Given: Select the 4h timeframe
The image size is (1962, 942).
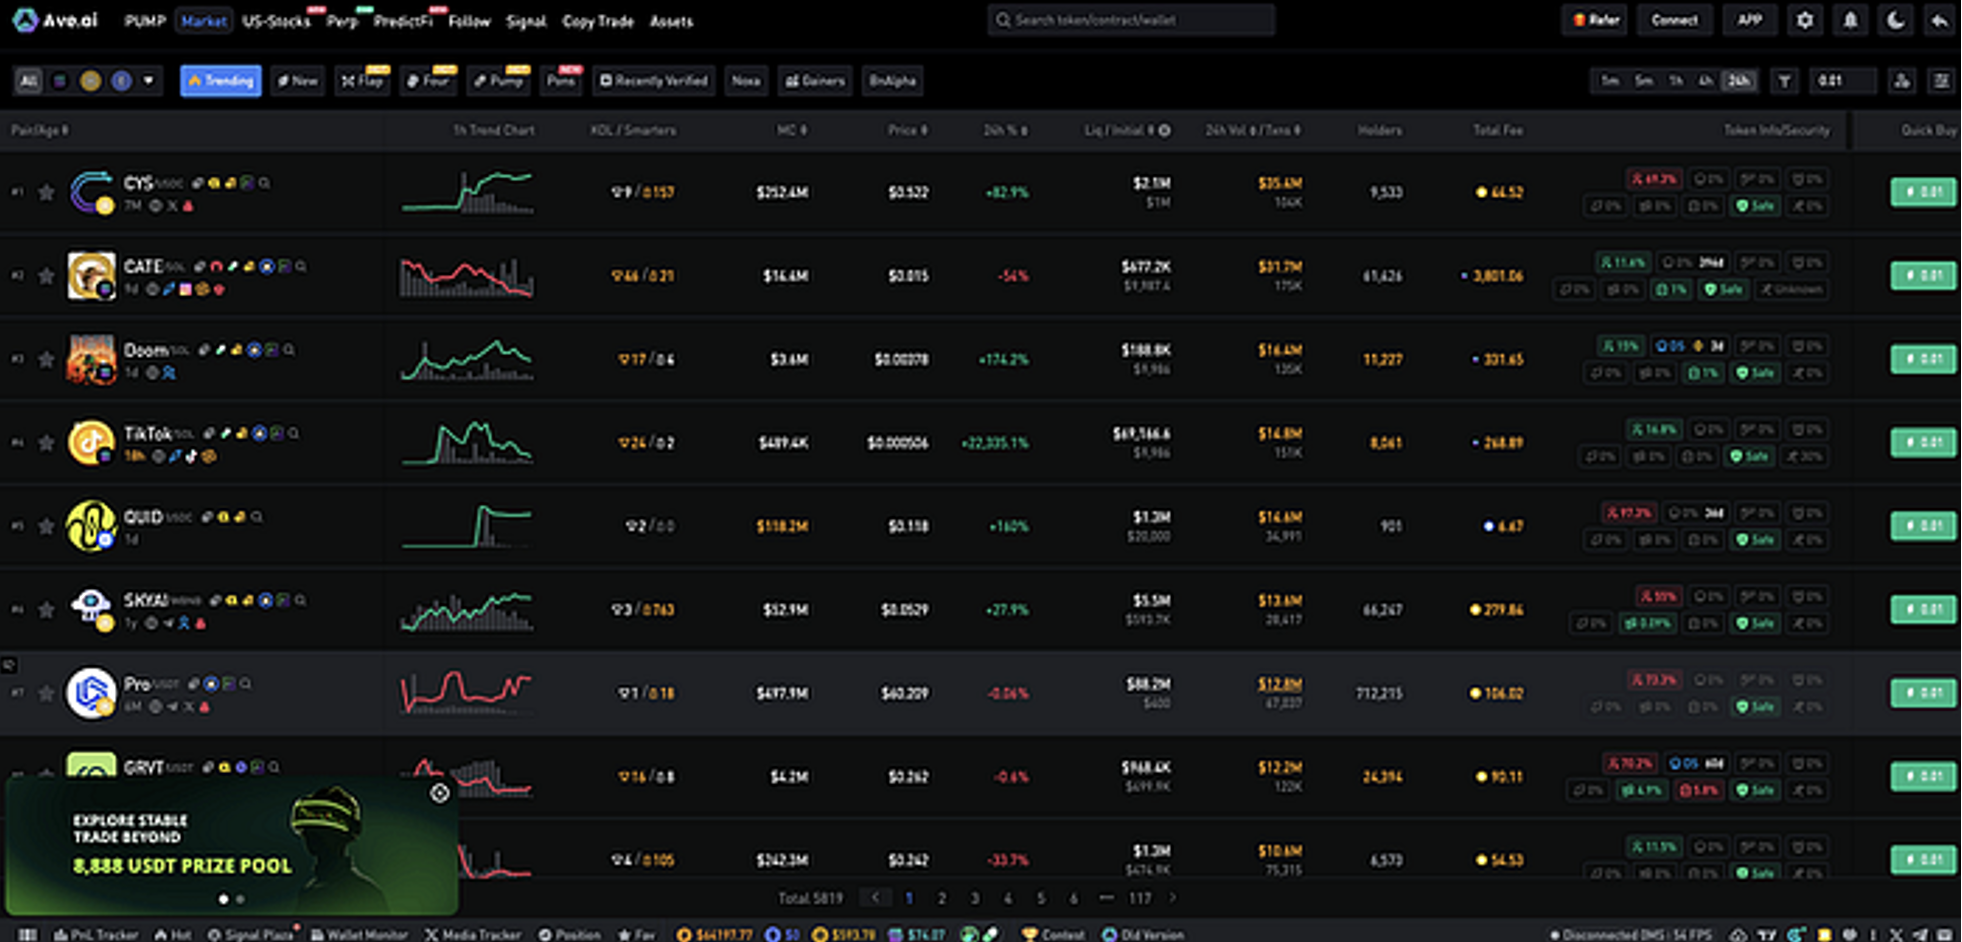Looking at the screenshot, I should tap(1706, 81).
